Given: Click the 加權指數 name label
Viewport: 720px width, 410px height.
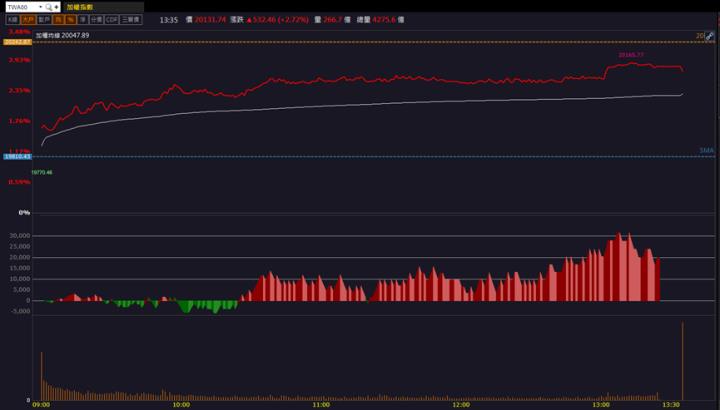Looking at the screenshot, I should [82, 6].
